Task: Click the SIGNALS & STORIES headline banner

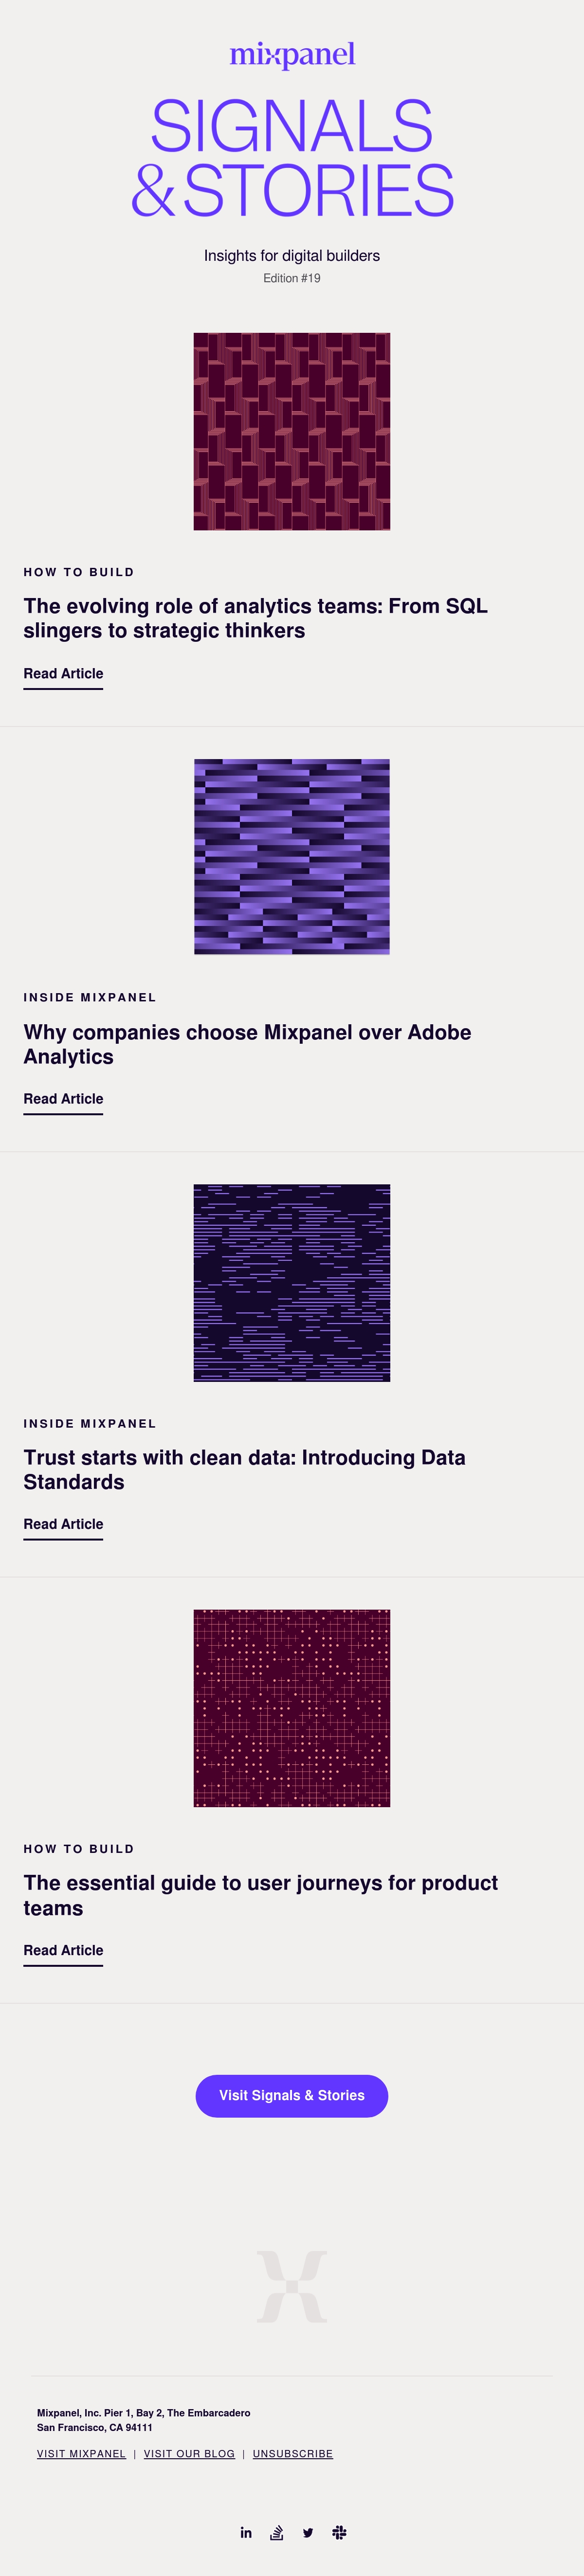Action: [292, 158]
